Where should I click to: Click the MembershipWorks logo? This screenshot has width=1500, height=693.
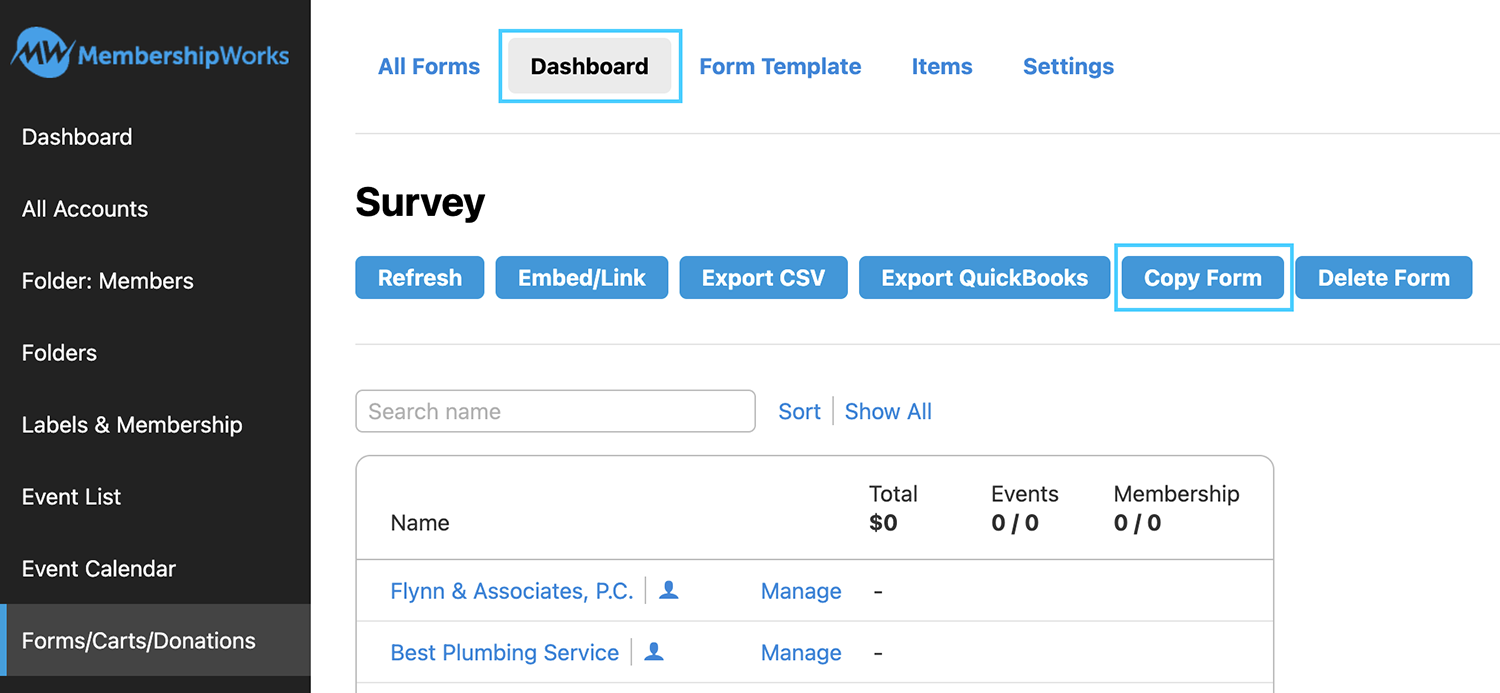(x=150, y=54)
